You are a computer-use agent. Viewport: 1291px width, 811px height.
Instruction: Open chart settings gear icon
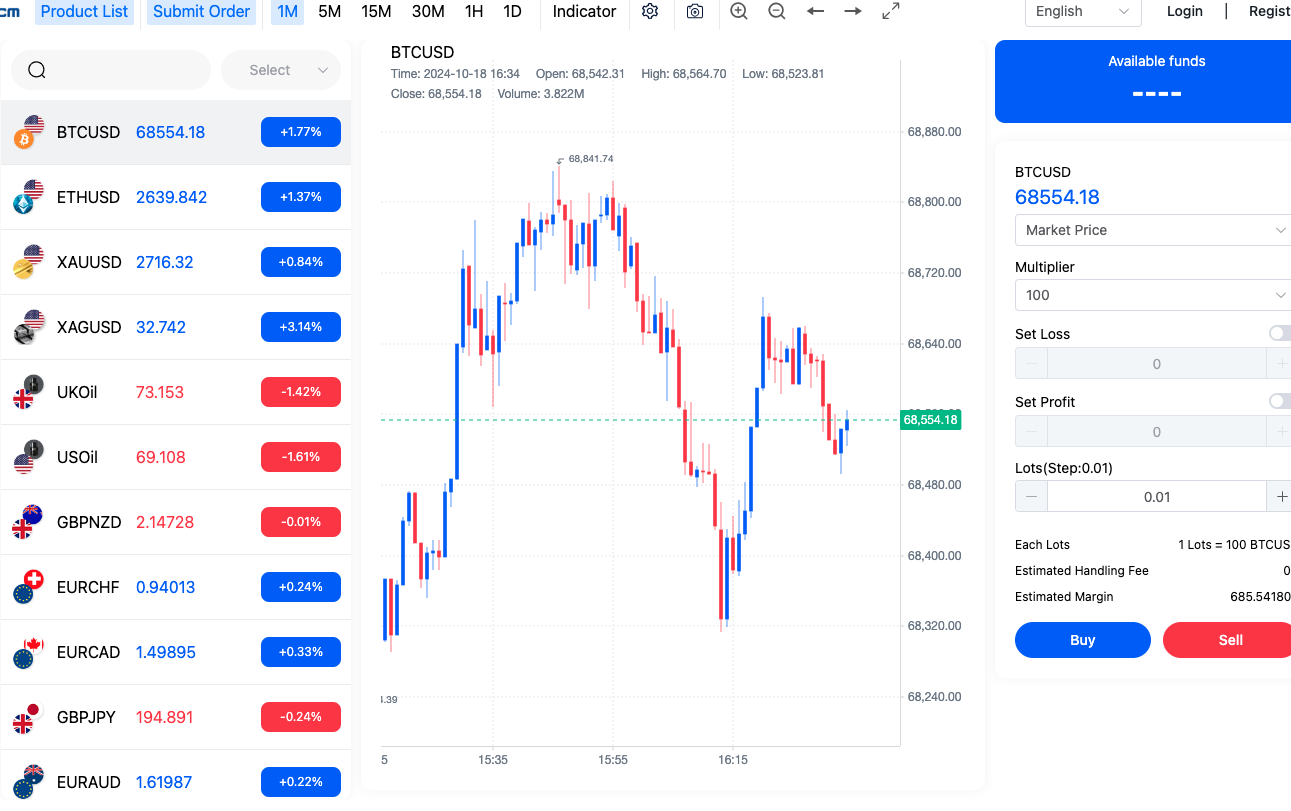(650, 12)
